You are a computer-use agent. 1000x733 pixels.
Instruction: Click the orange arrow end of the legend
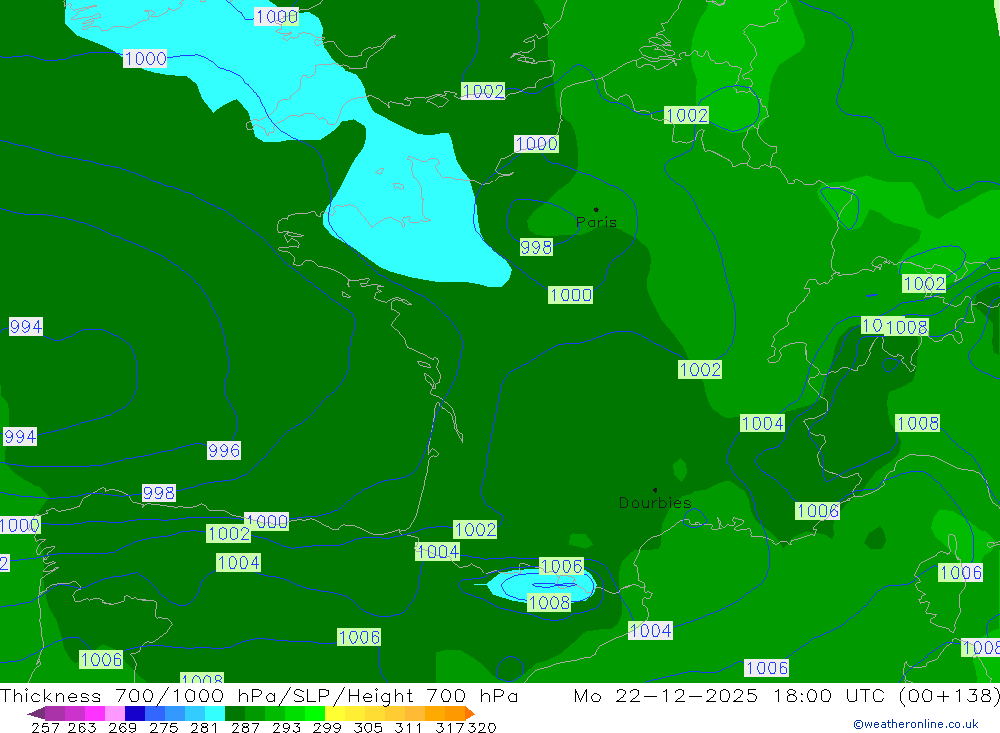[470, 713]
